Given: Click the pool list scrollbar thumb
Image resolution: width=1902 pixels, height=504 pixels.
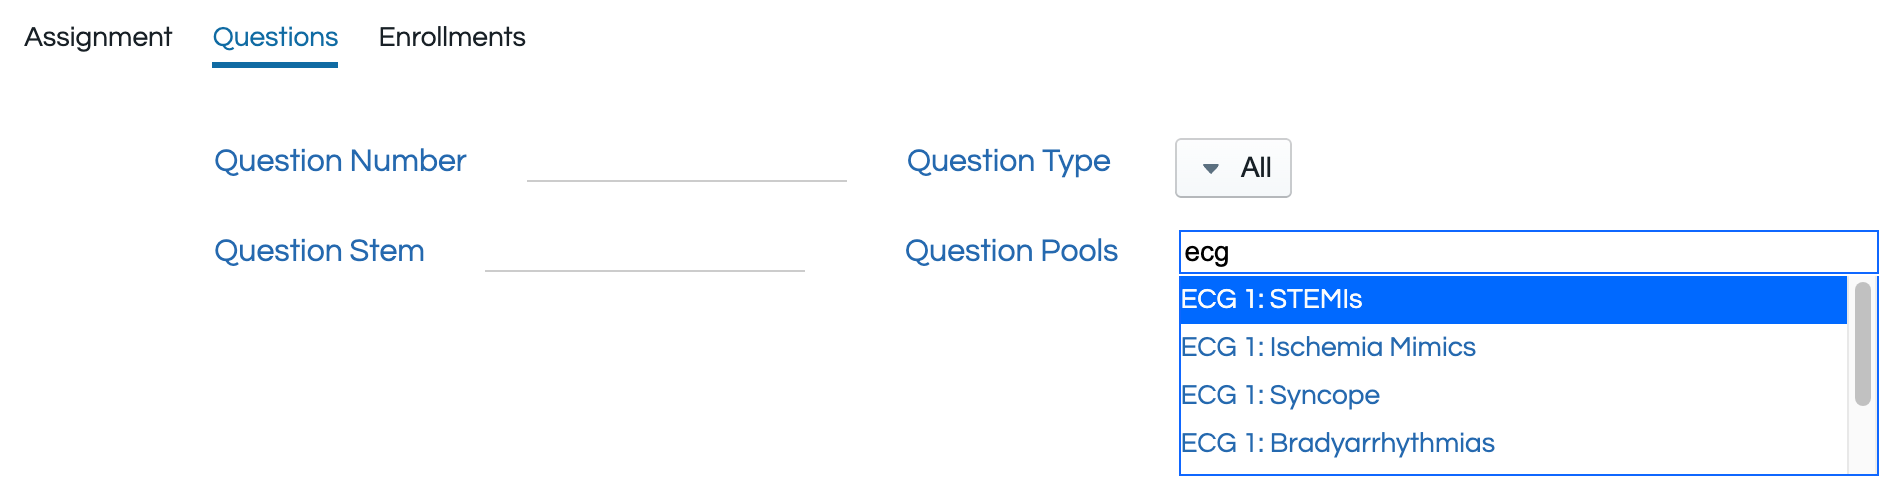Looking at the screenshot, I should coord(1862,343).
